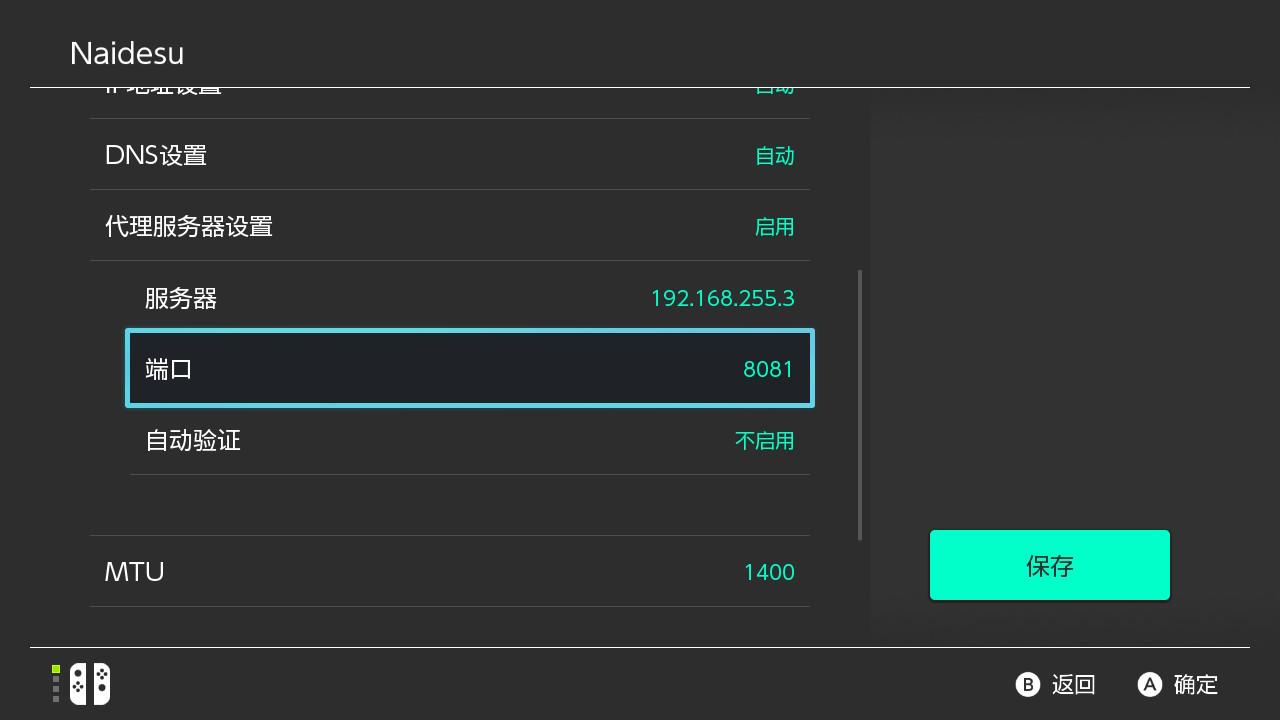The height and width of the screenshot is (720, 1280).
Task: Select the highlighted 端口 port row
Action: pyautogui.click(x=169, y=369)
